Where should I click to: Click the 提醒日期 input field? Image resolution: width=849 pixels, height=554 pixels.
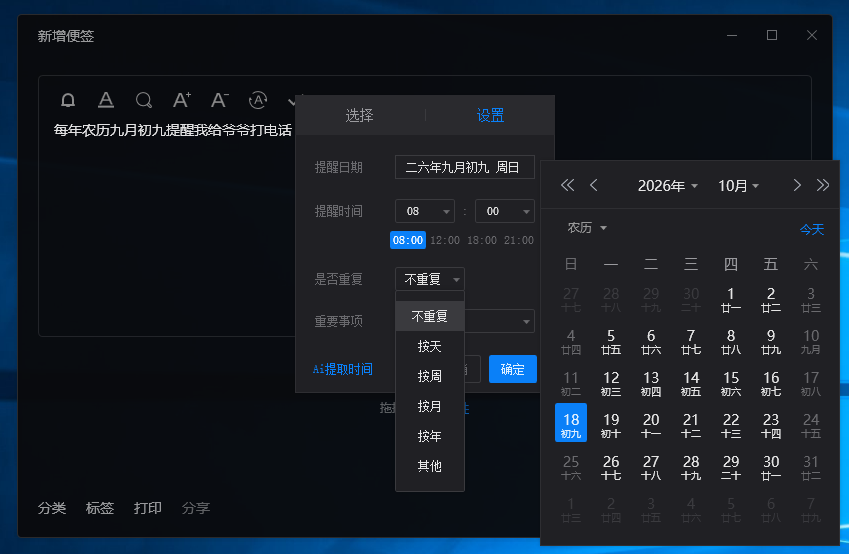[x=465, y=167]
